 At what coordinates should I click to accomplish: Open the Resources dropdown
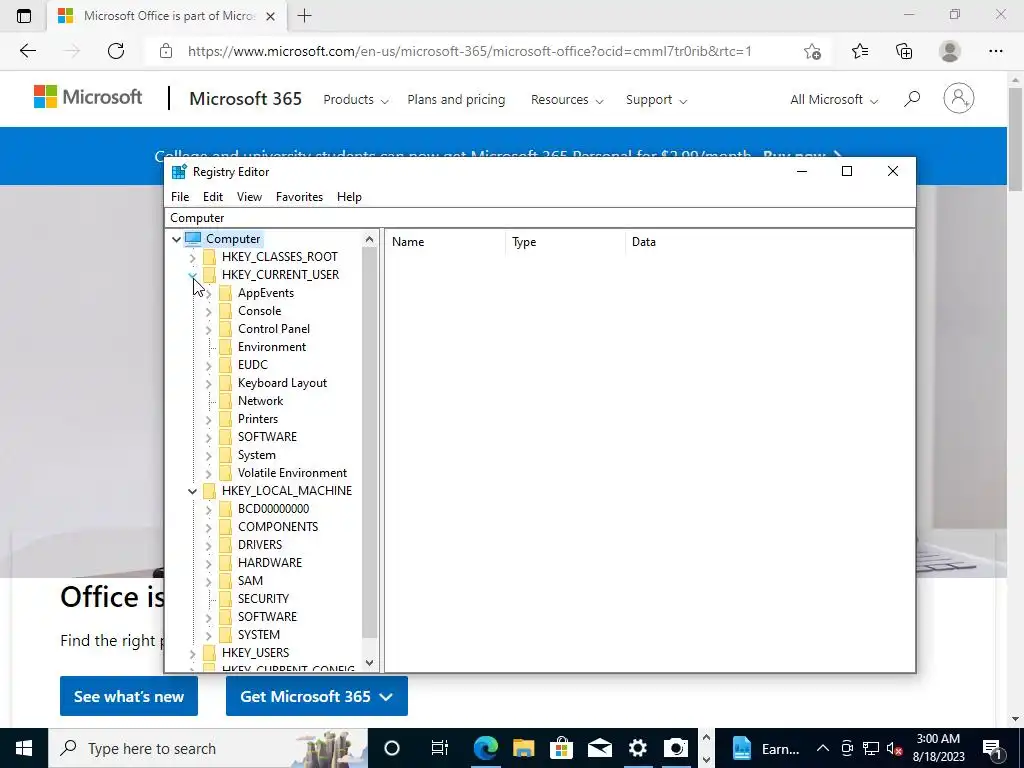[567, 100]
